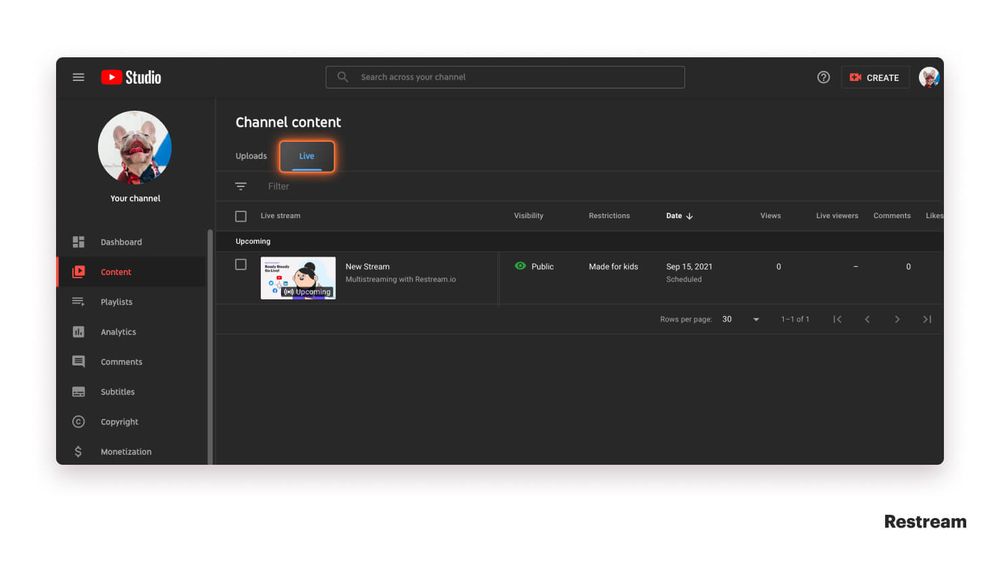Click the New Stream title

[367, 267]
